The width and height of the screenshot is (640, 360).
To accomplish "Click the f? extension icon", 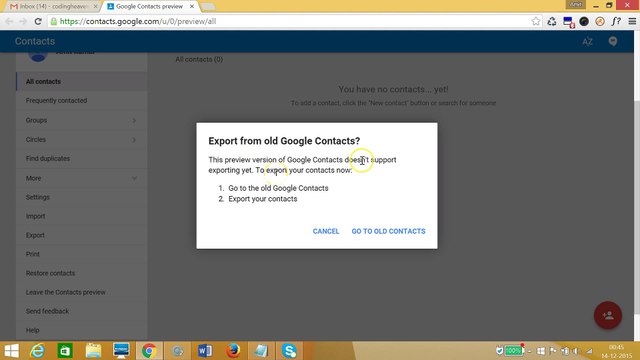I will pyautogui.click(x=616, y=21).
